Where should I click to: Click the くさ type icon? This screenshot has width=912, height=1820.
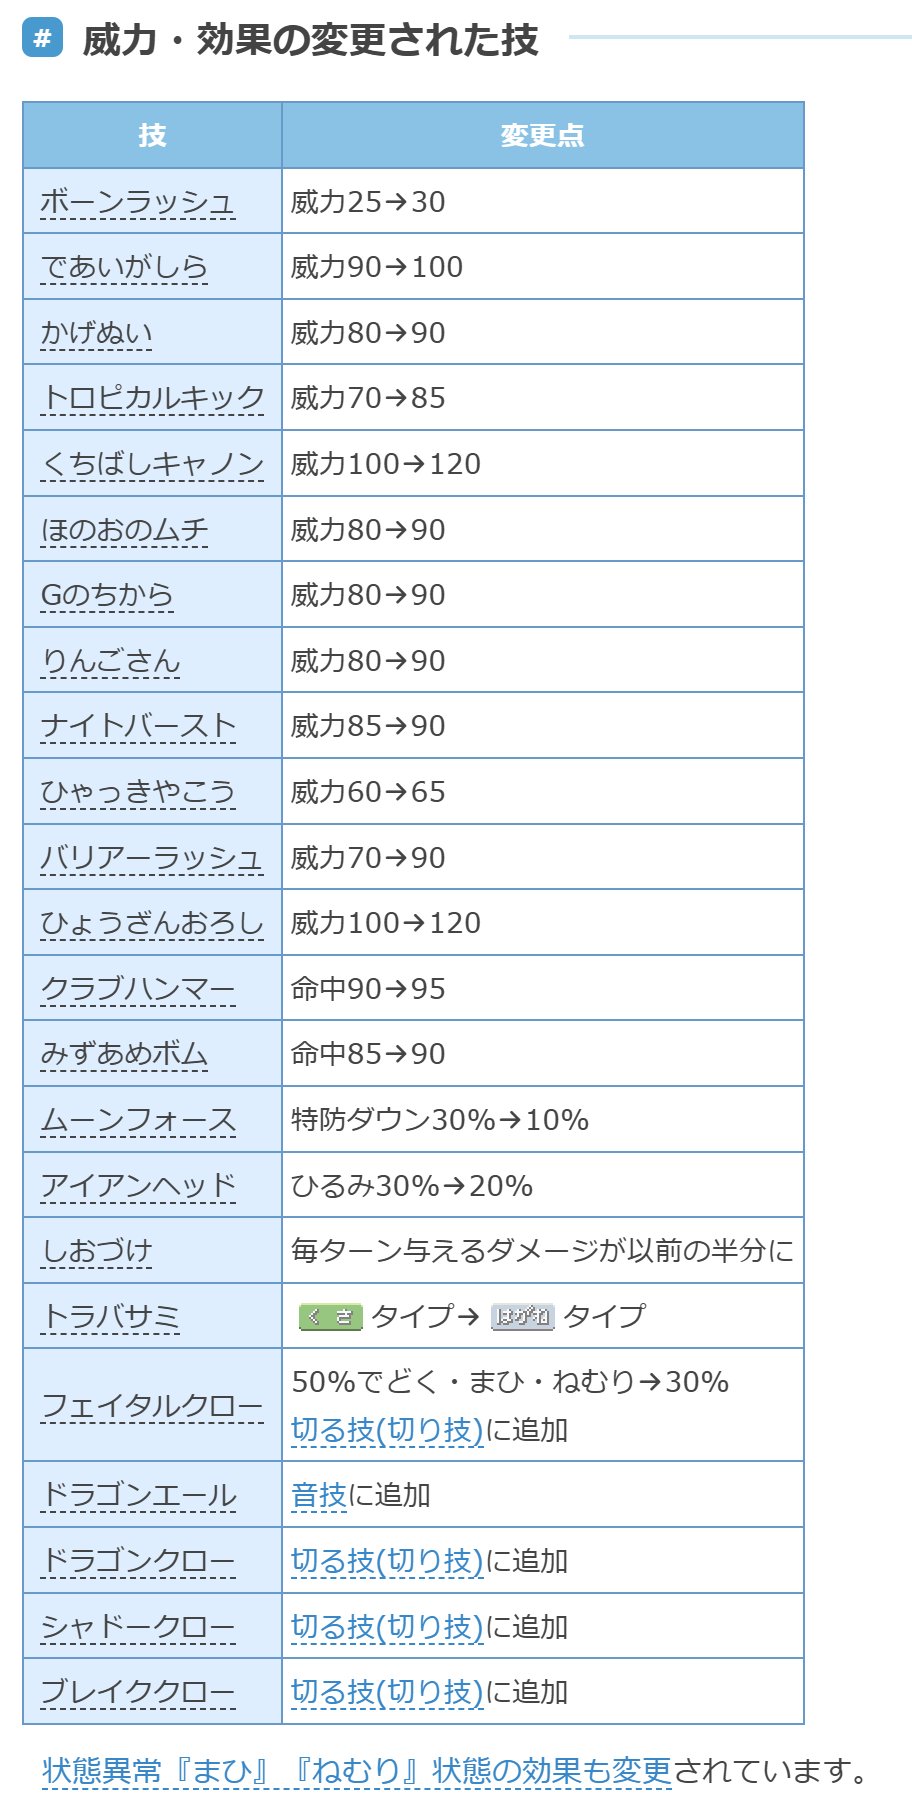330,1316
